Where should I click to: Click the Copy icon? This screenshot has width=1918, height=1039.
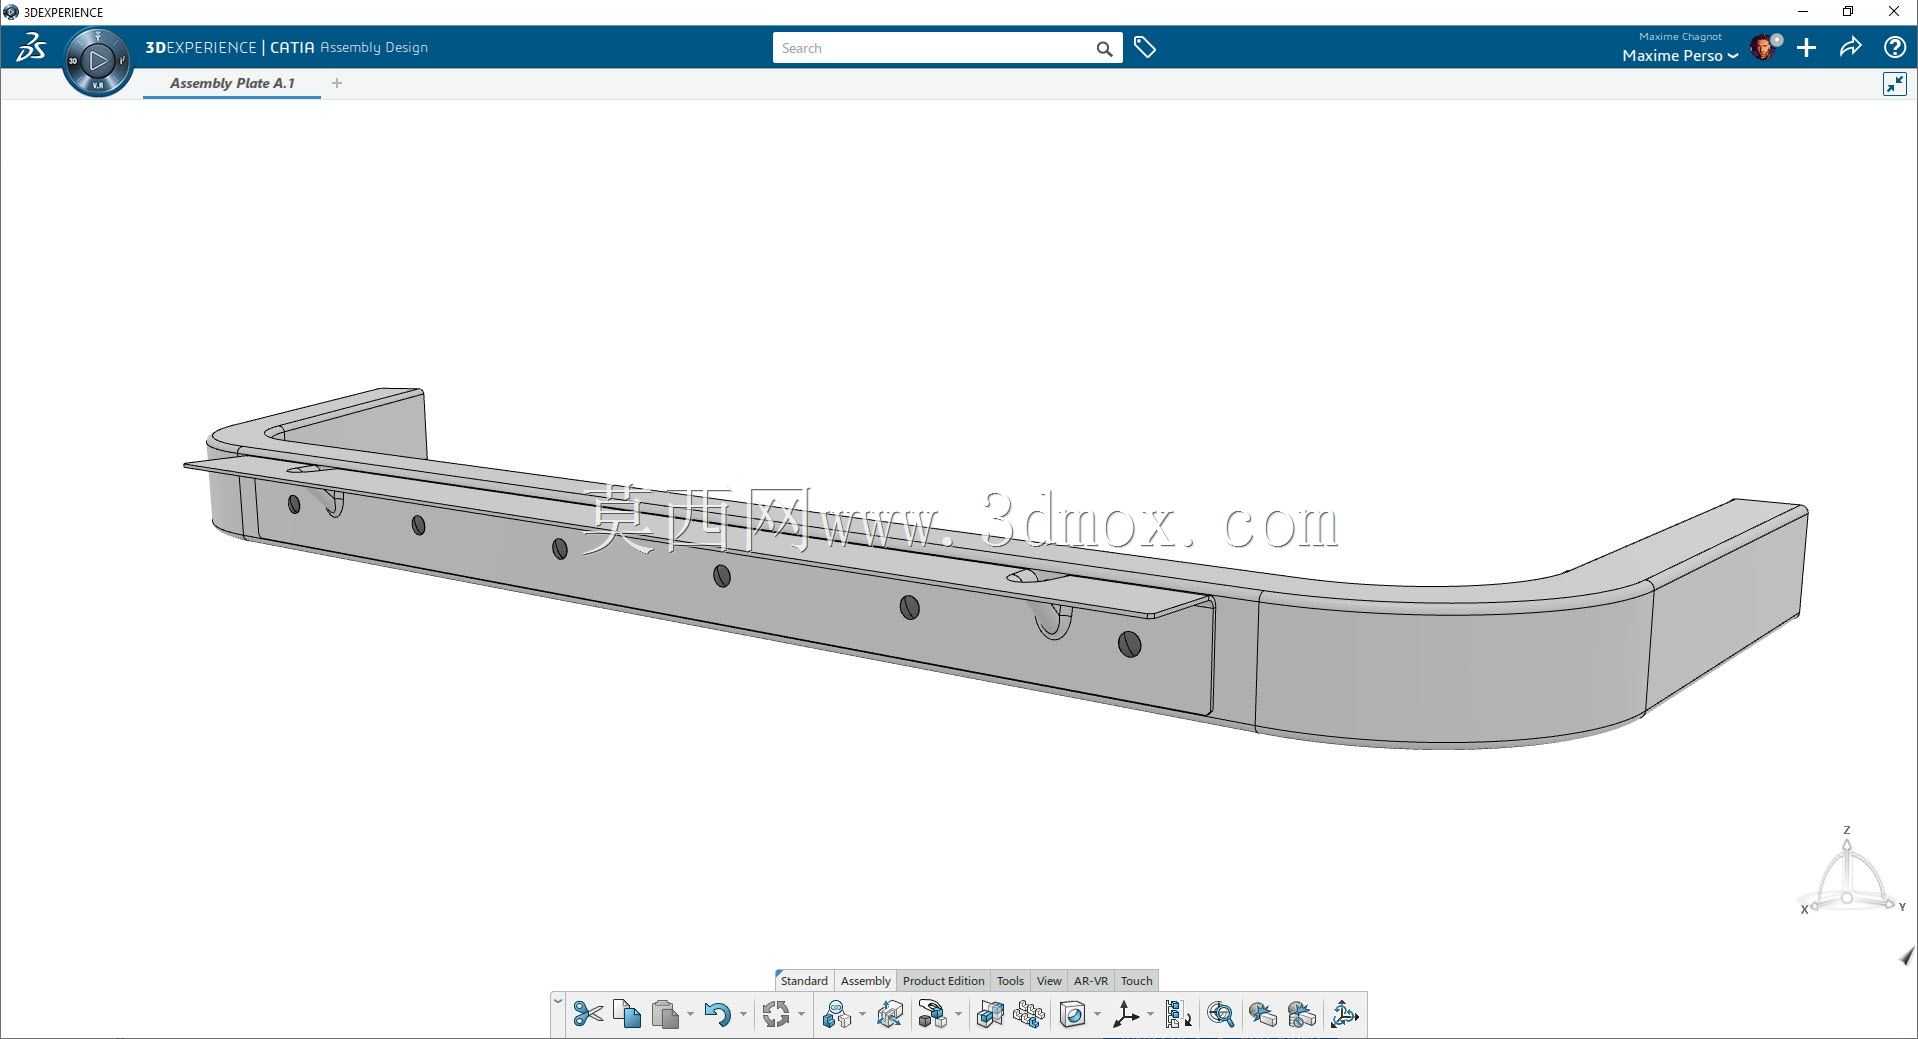pos(627,1014)
